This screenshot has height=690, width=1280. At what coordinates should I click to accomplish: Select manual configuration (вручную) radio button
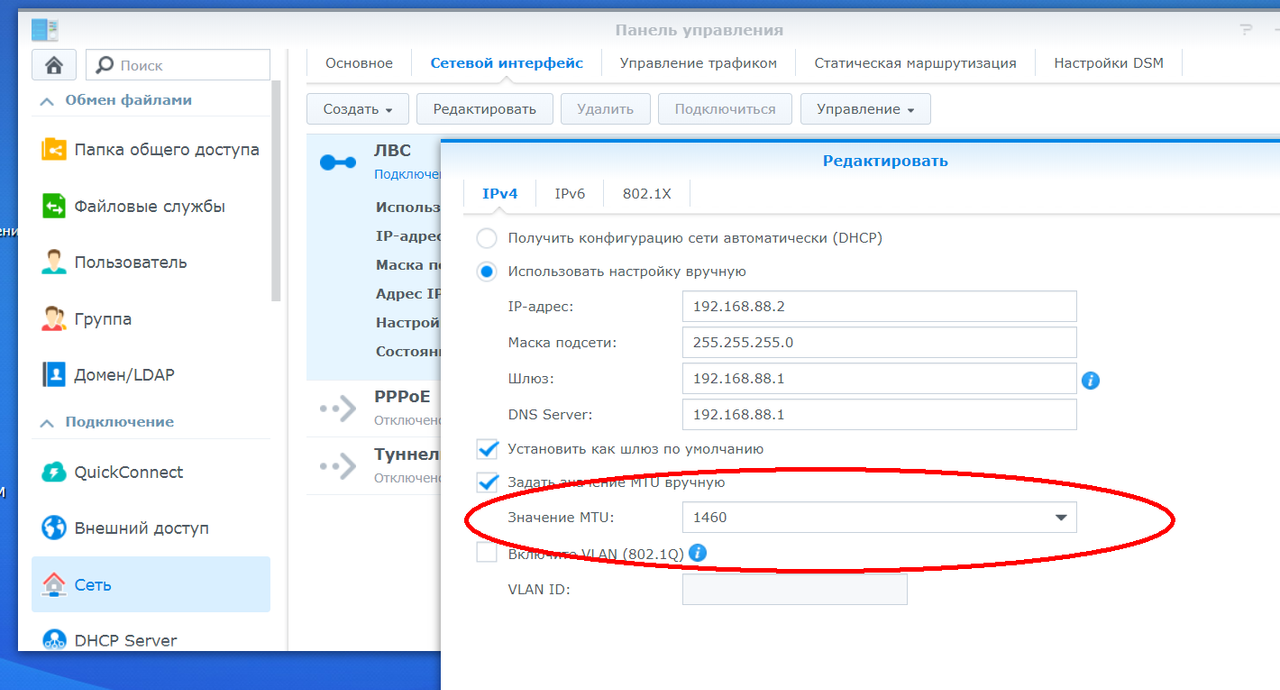click(486, 271)
